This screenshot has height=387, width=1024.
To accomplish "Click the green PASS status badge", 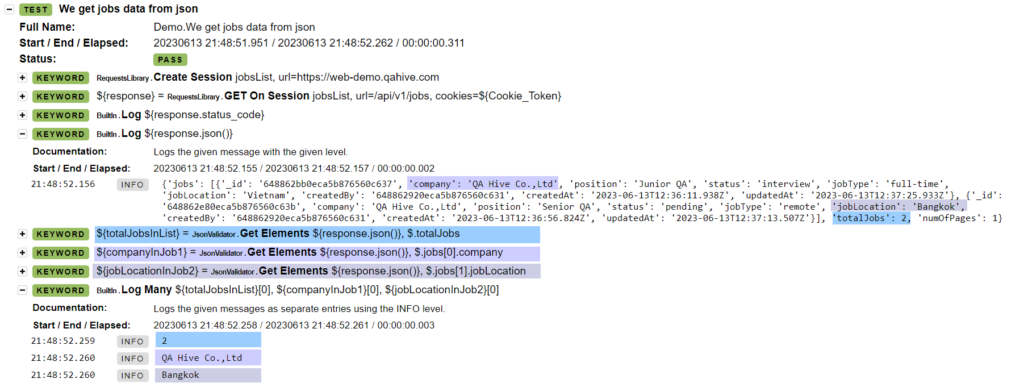I will tap(170, 59).
